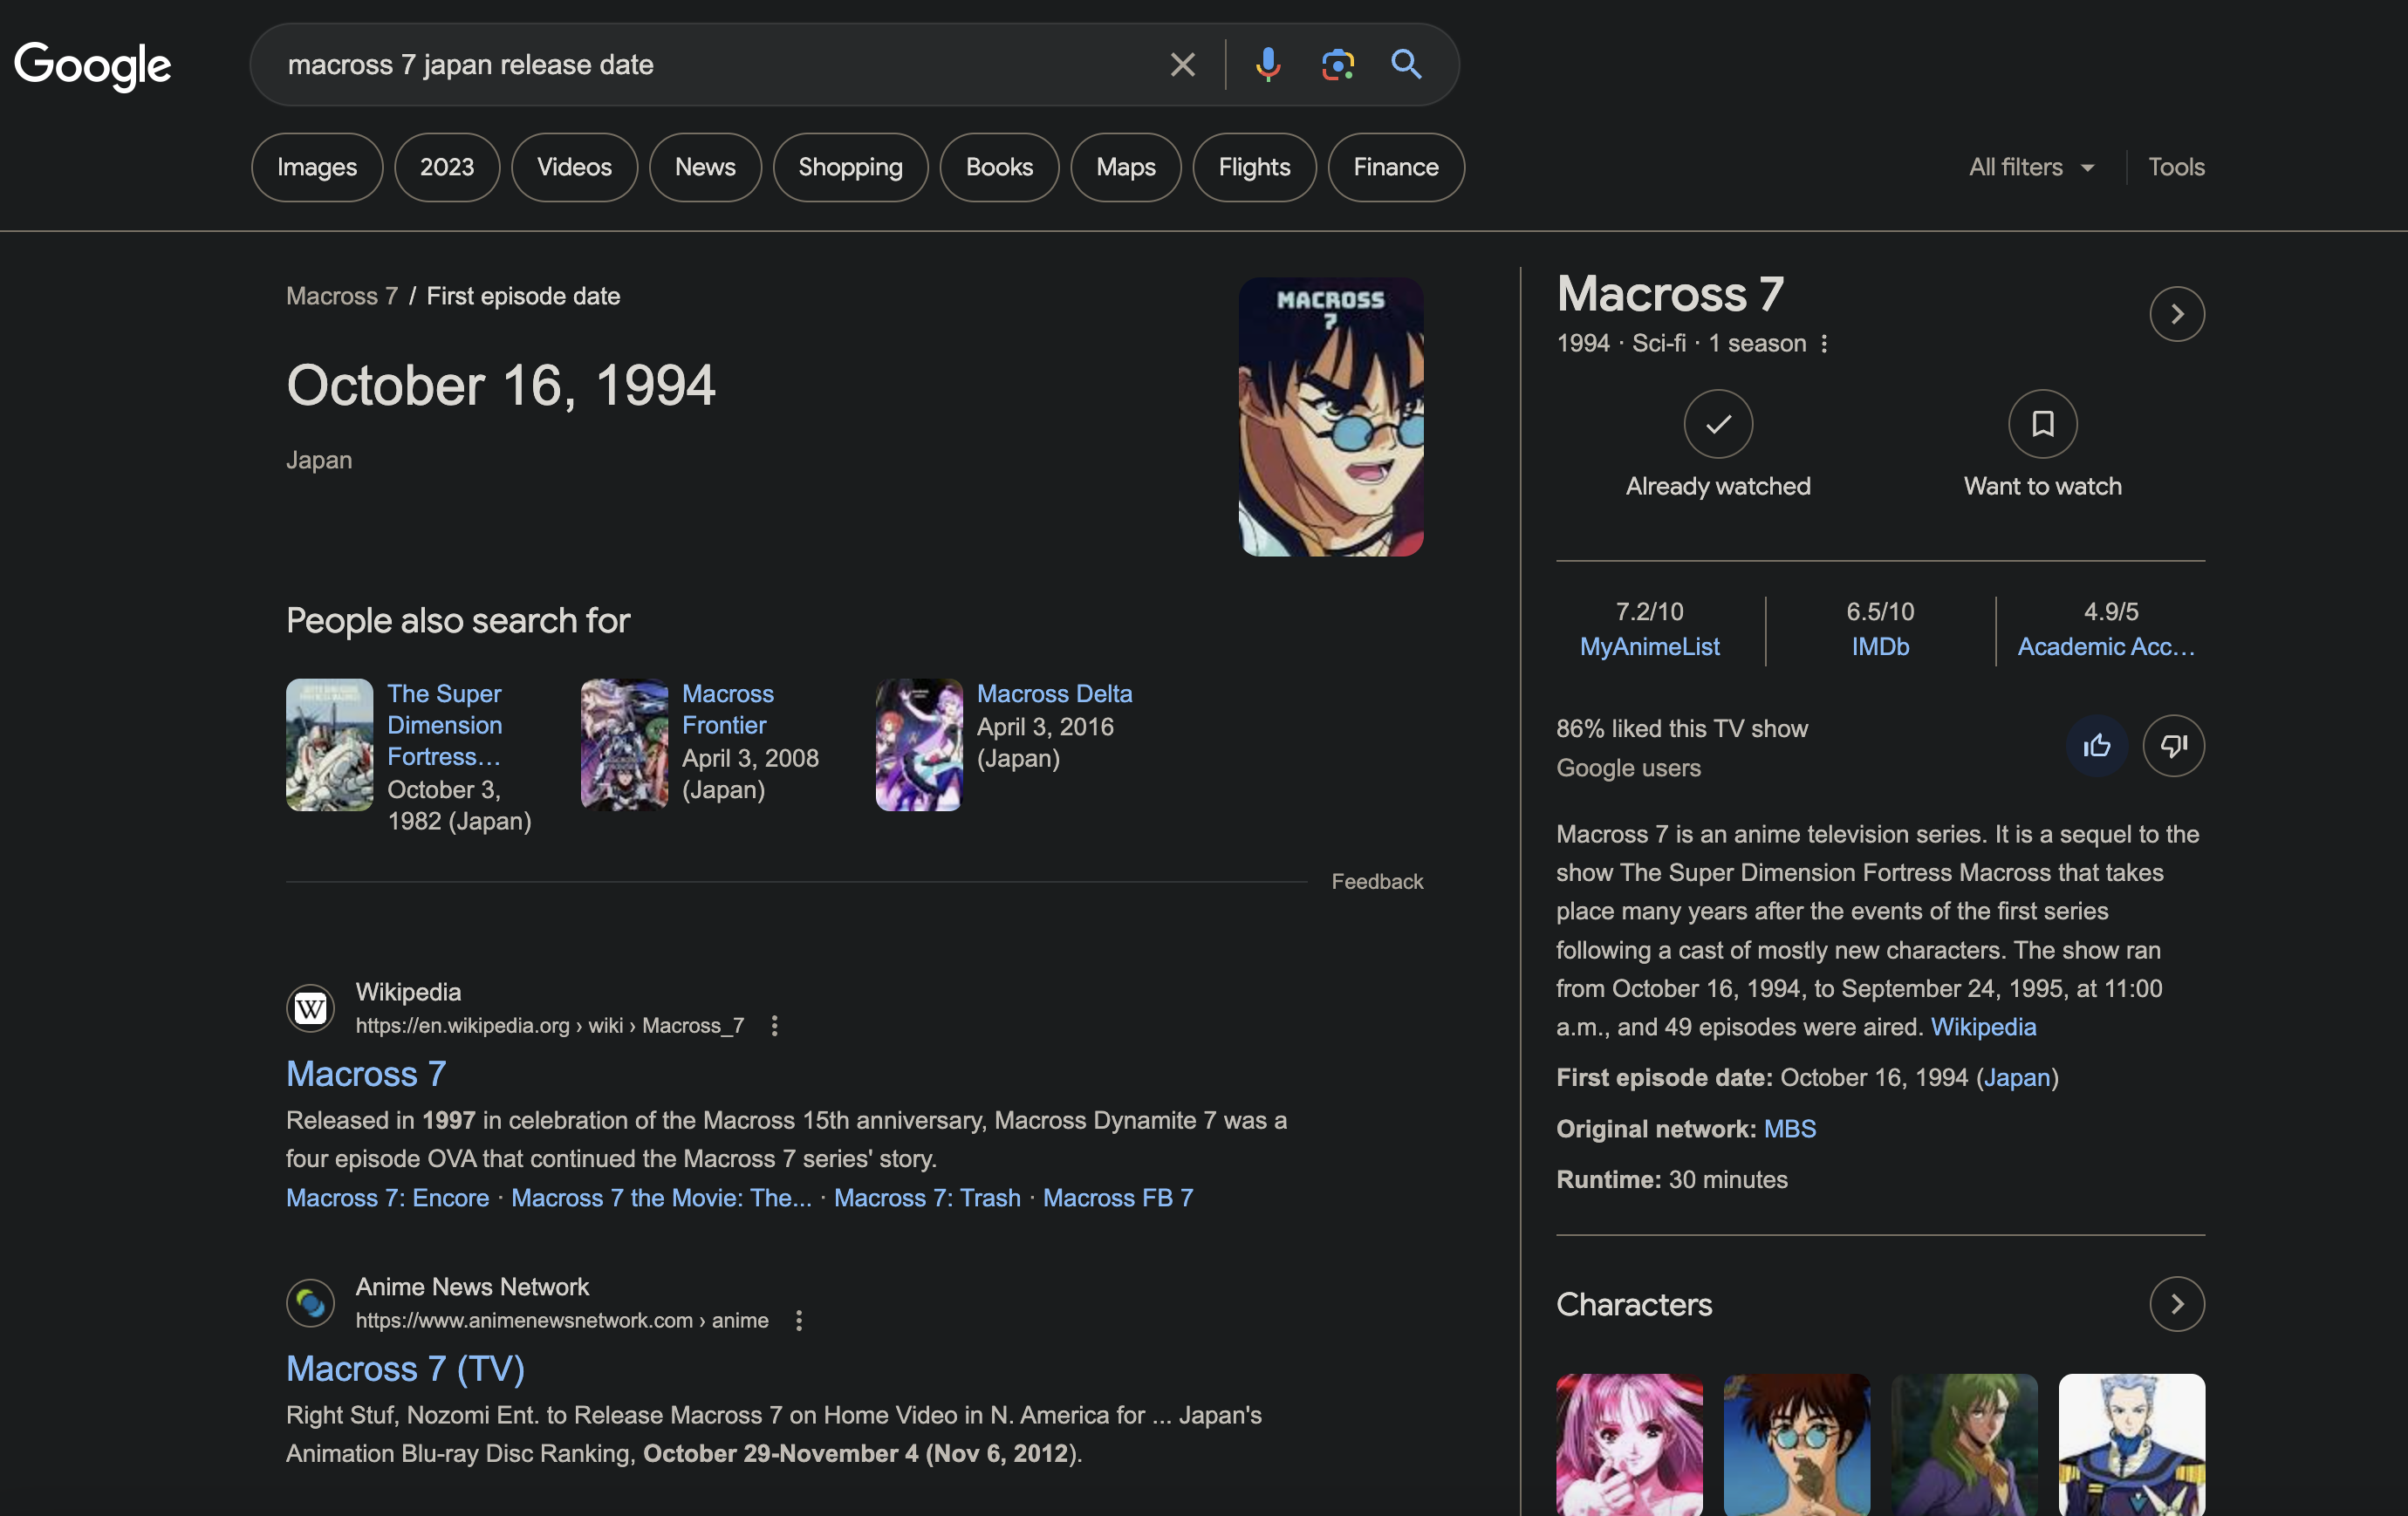This screenshot has height=1516, width=2408.
Task: Select green-haired character thumbnail
Action: click(1964, 1444)
